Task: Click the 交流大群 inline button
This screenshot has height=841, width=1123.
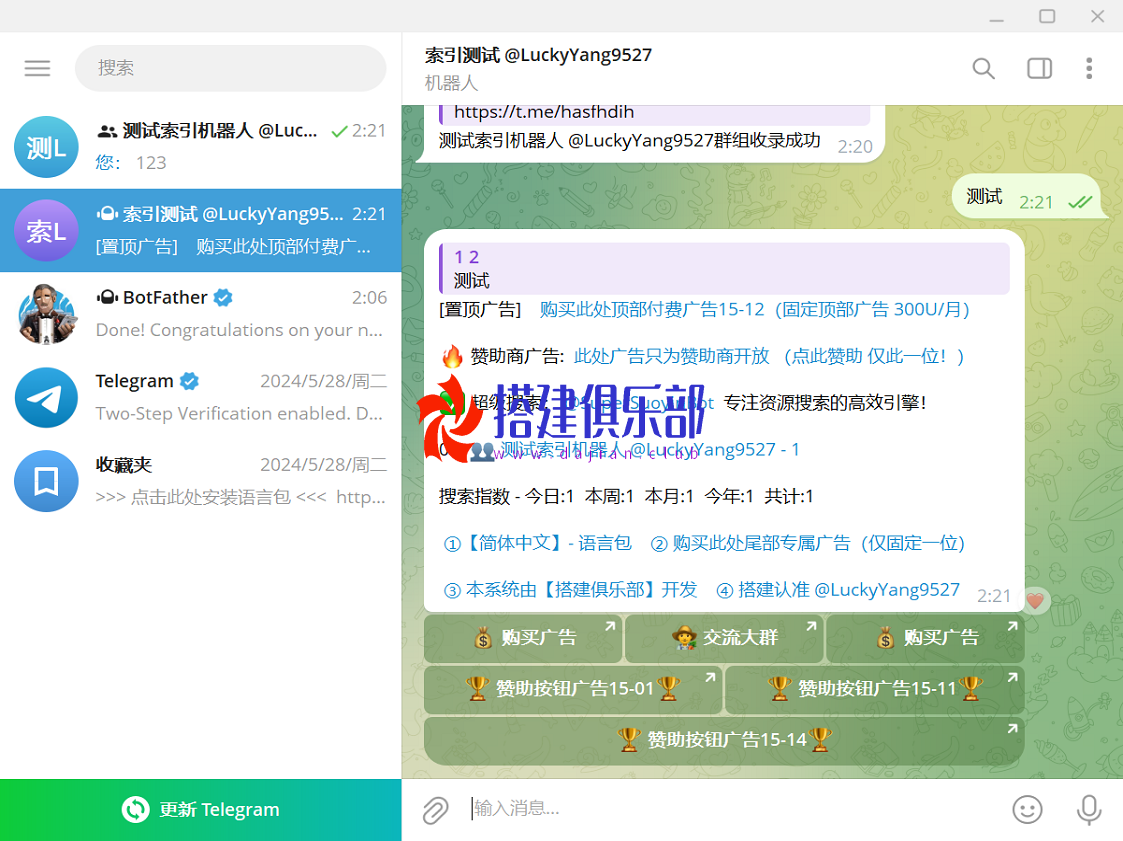Action: [724, 638]
